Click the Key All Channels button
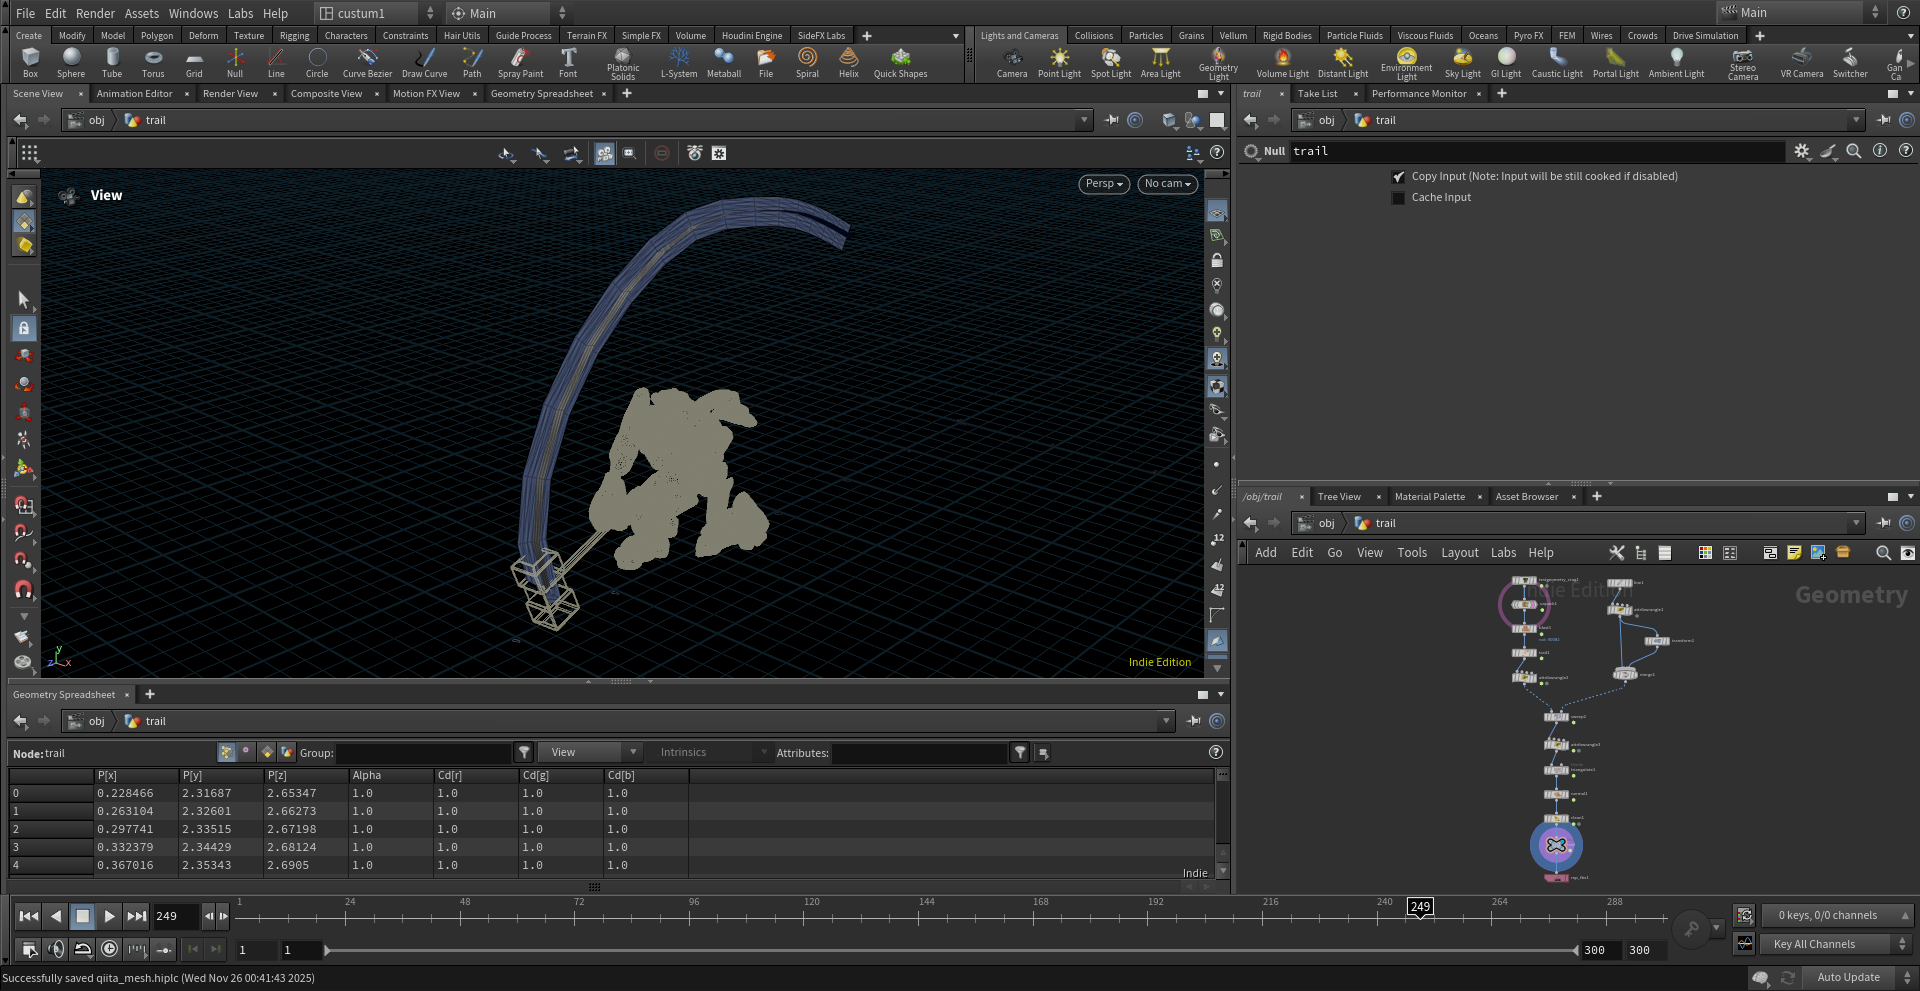 tap(1814, 944)
